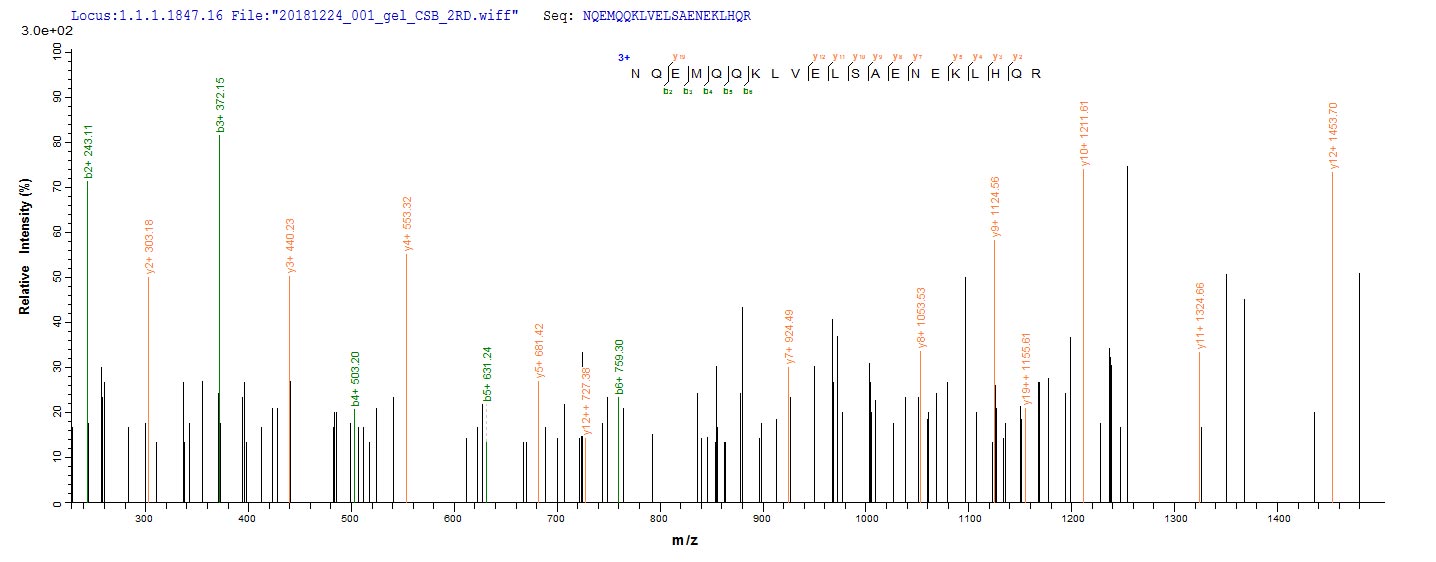Click the y10+ 1211.61 peak label
Screen dimensions: 1436x562
(x=1084, y=133)
